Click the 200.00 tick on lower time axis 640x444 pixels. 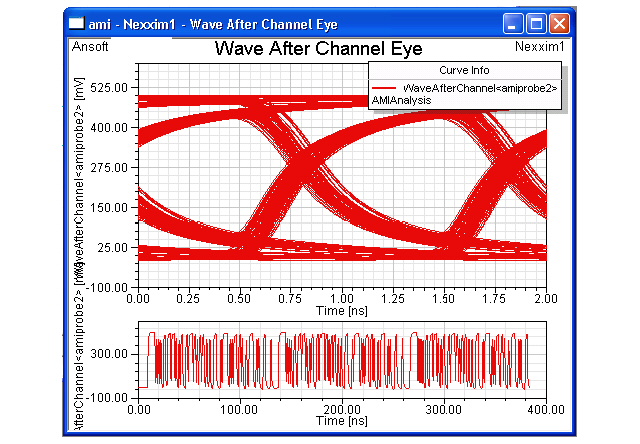(x=342, y=410)
